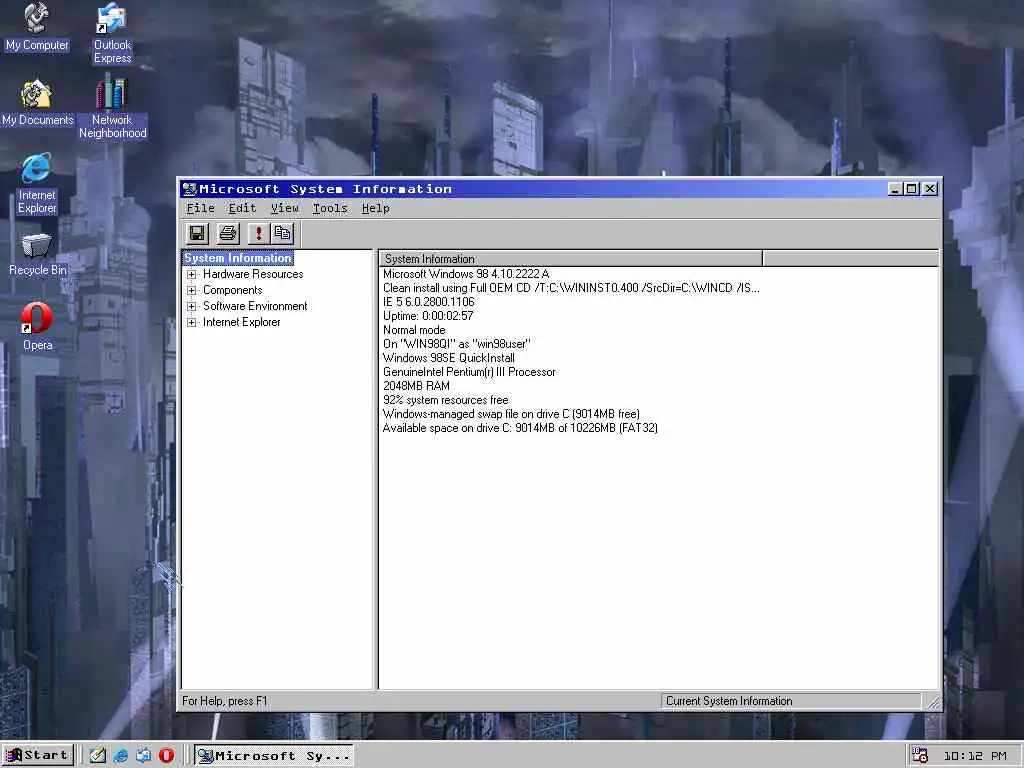This screenshot has width=1024, height=768.
Task: Click the 'Clean install using Full OEM CD' line
Action: (x=571, y=288)
